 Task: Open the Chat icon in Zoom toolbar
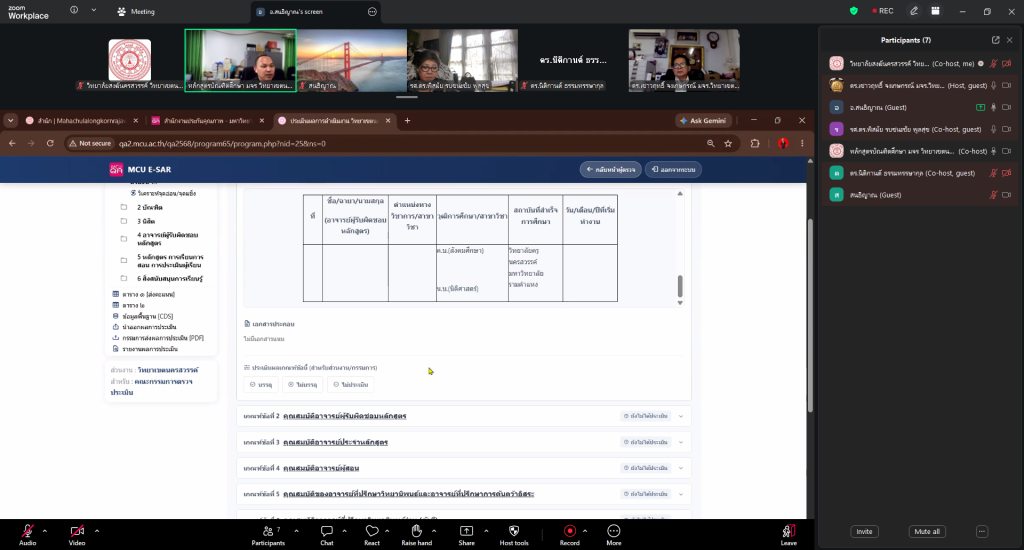click(327, 531)
